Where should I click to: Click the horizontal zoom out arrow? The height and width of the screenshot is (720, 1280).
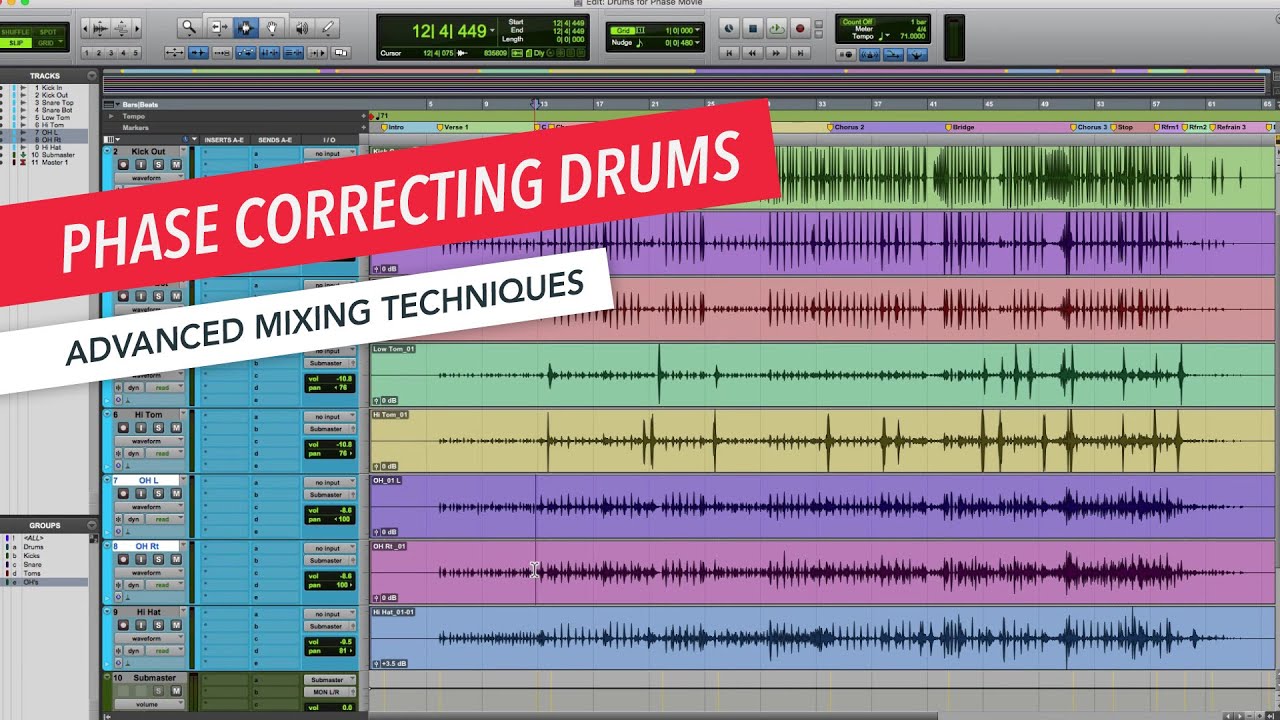(87, 28)
